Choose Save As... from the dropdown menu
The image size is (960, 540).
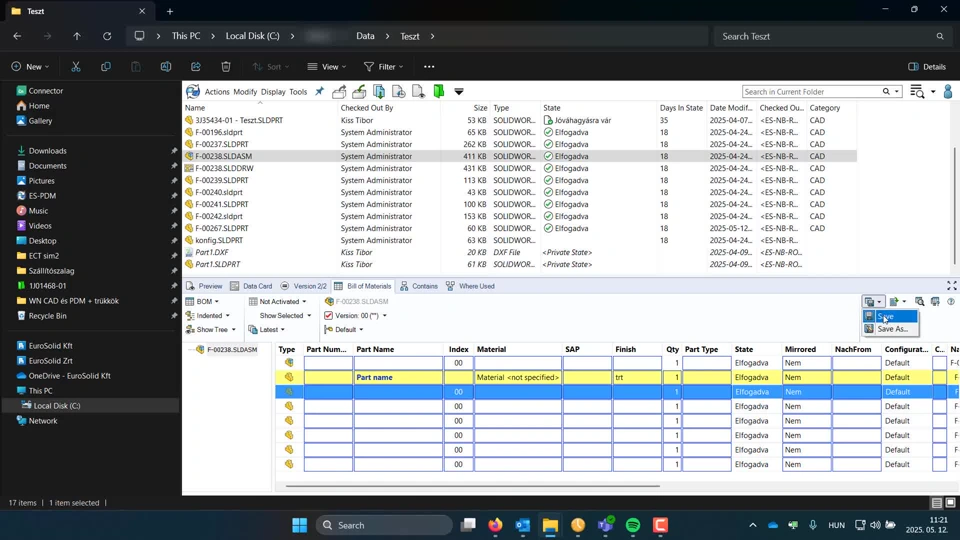point(892,329)
